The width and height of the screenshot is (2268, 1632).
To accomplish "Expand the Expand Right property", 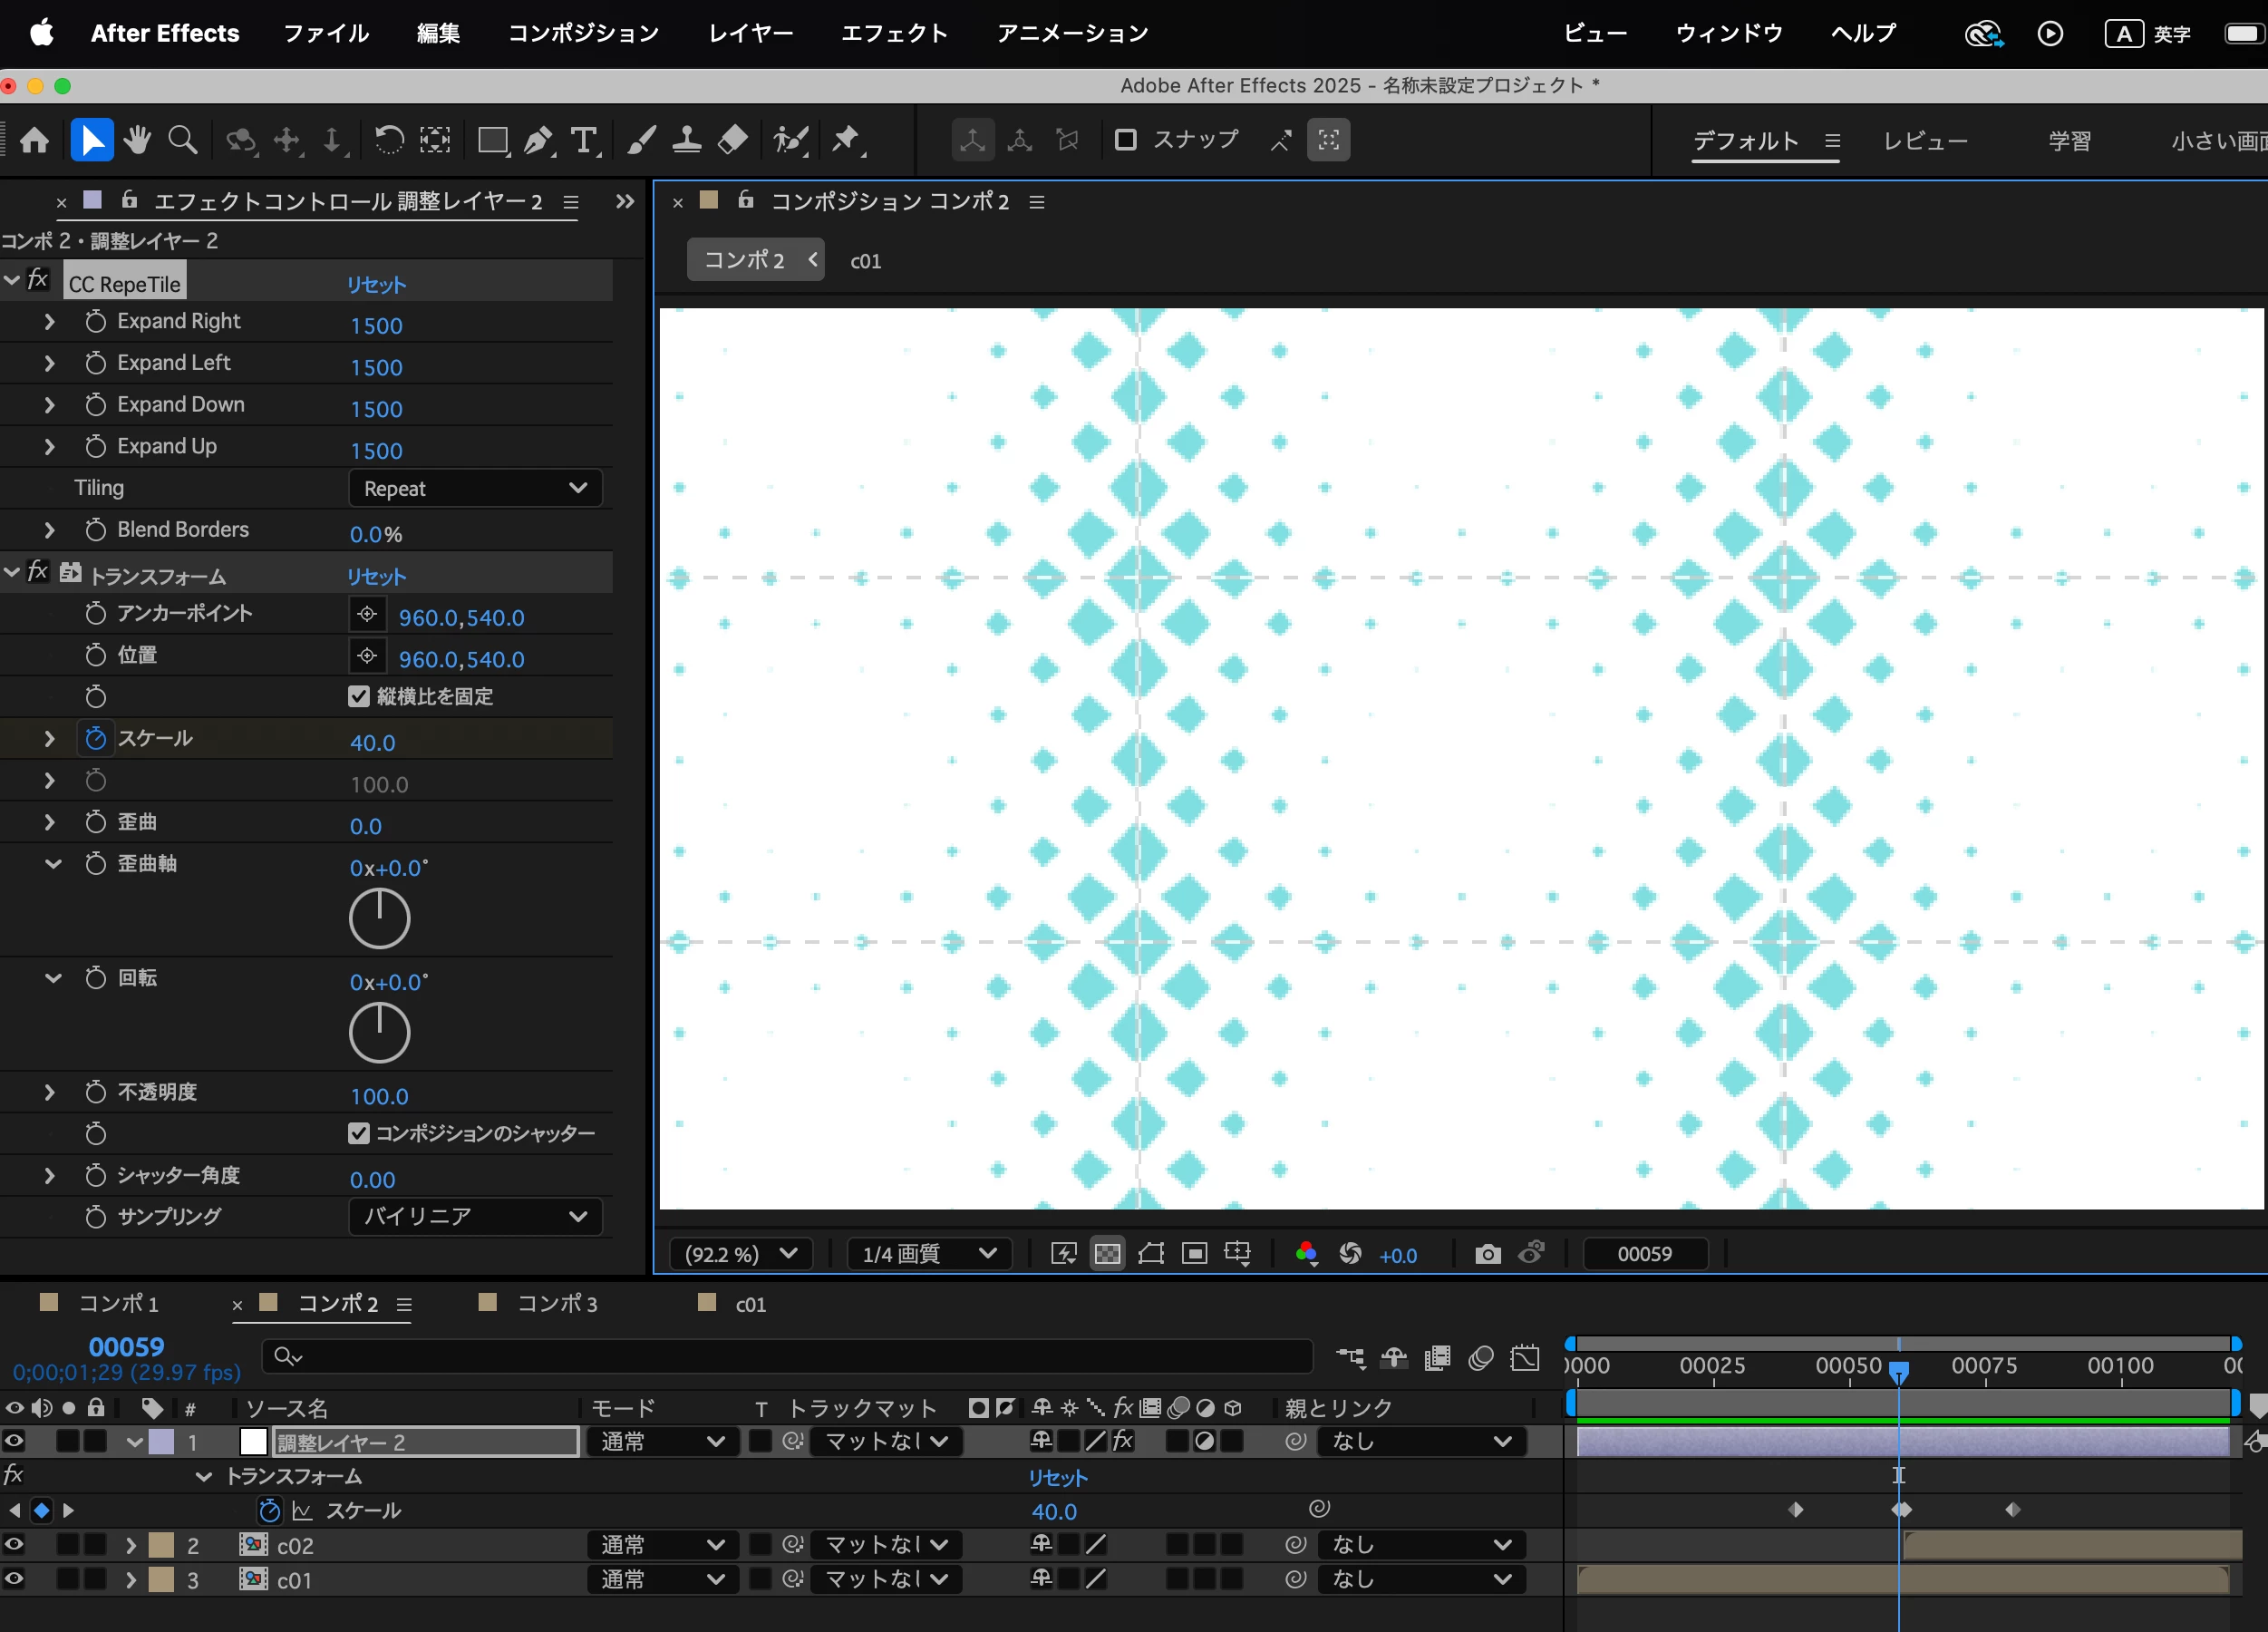I will 49,321.
